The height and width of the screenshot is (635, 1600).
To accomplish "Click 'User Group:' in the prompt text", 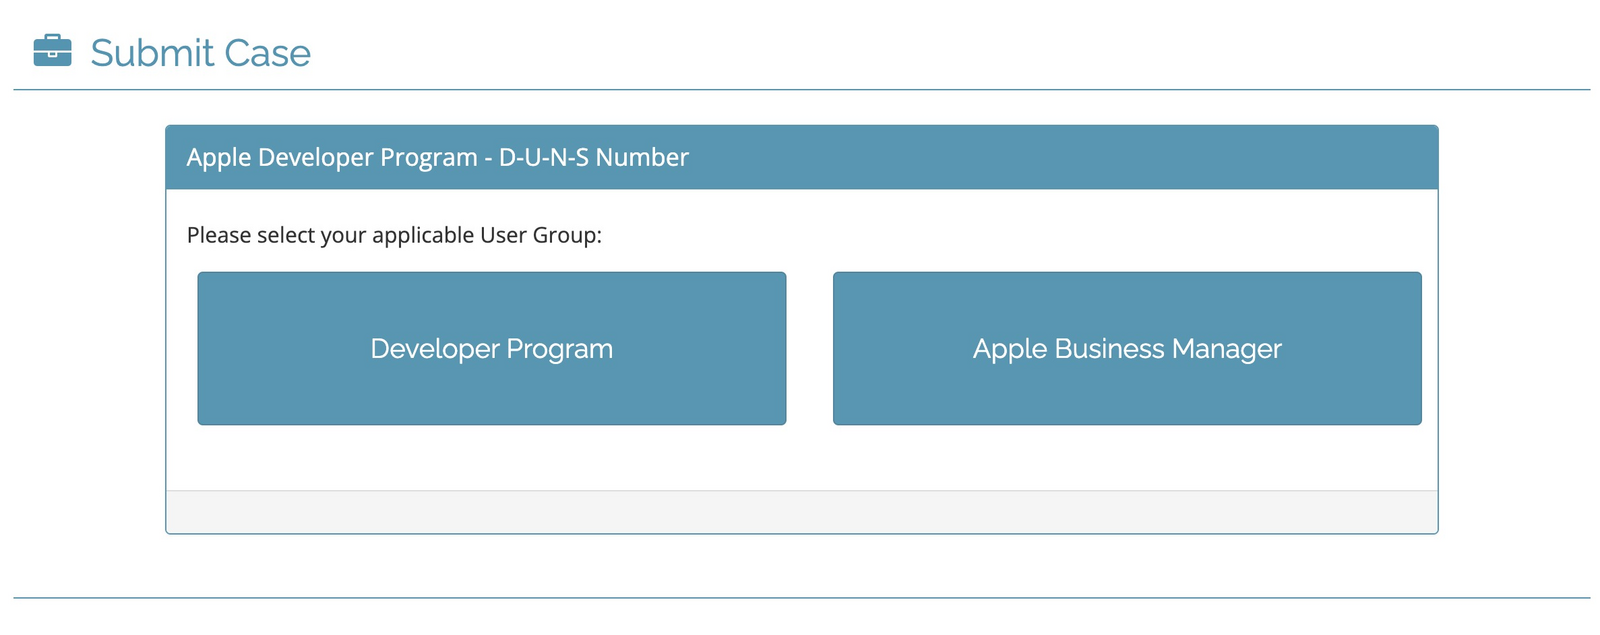I will tap(540, 235).
